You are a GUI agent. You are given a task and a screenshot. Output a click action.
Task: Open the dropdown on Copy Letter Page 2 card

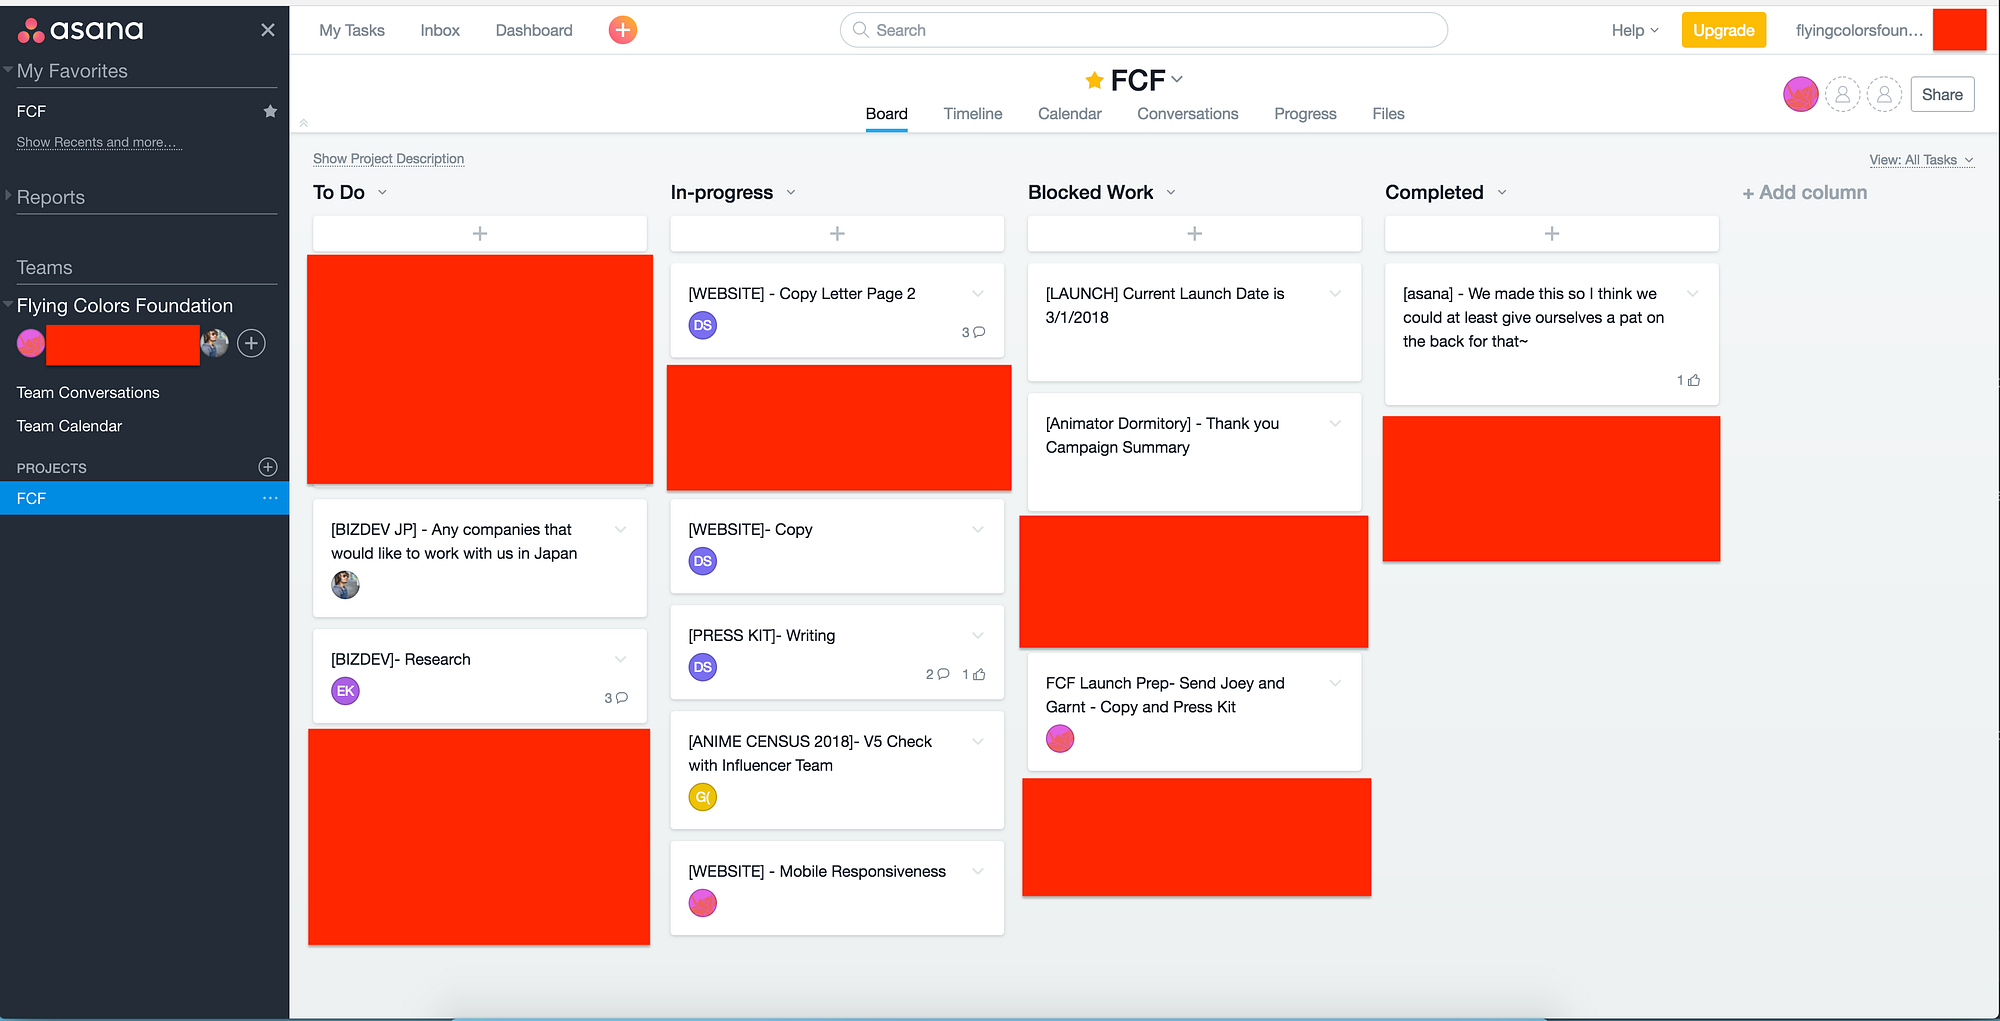[x=978, y=293]
